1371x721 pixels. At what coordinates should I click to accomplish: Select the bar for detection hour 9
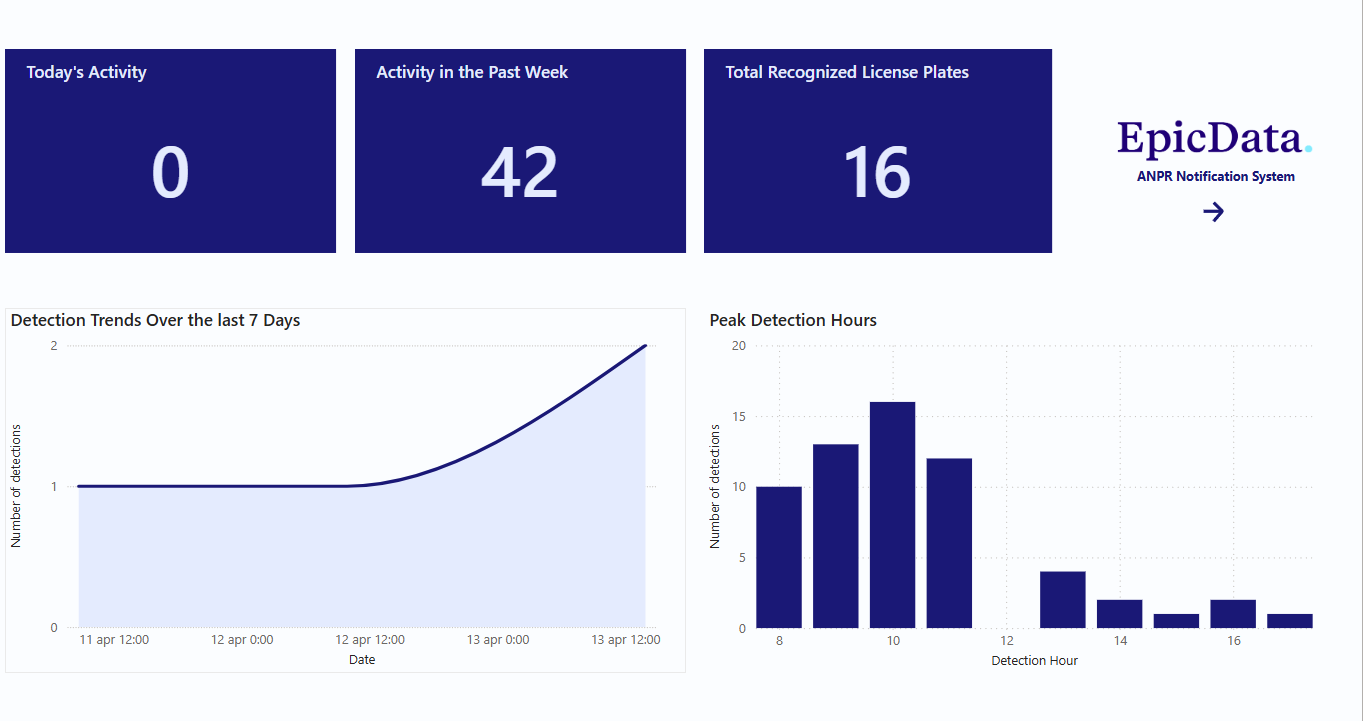click(x=836, y=536)
